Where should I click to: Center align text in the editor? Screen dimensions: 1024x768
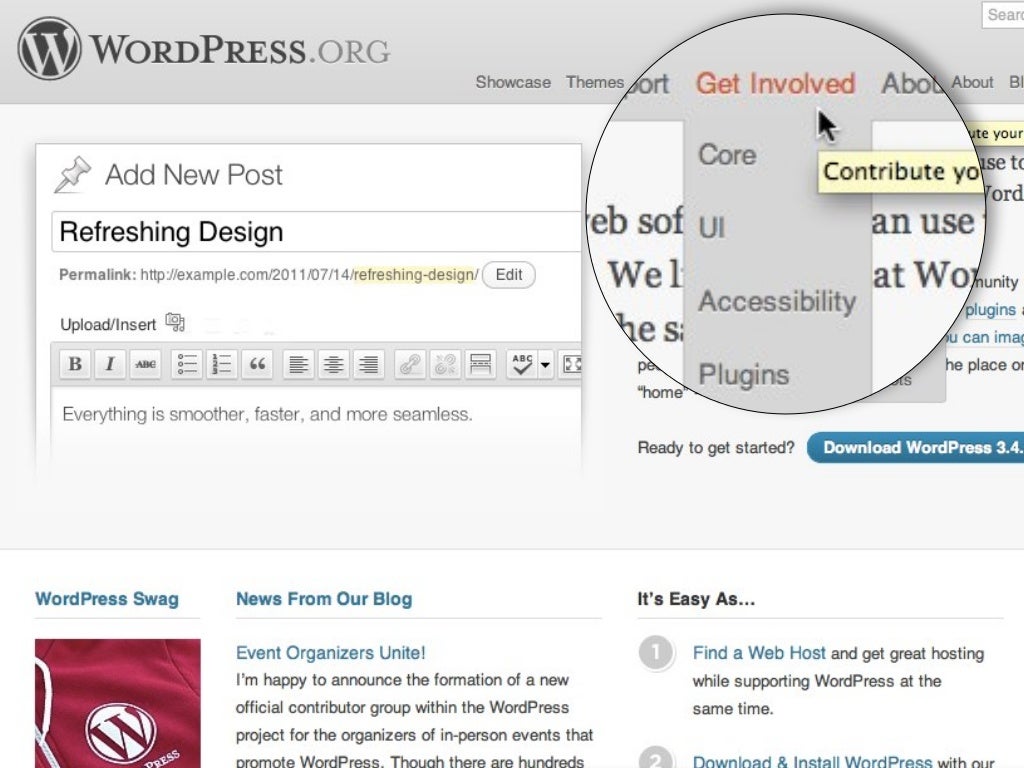(334, 364)
